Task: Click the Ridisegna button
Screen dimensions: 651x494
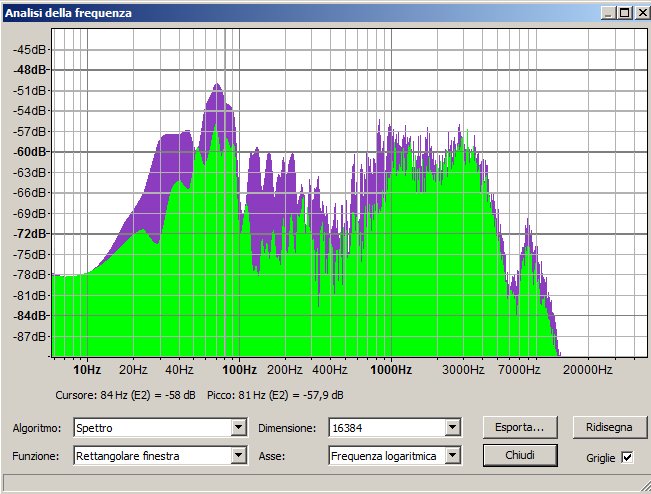Action: [x=603, y=427]
